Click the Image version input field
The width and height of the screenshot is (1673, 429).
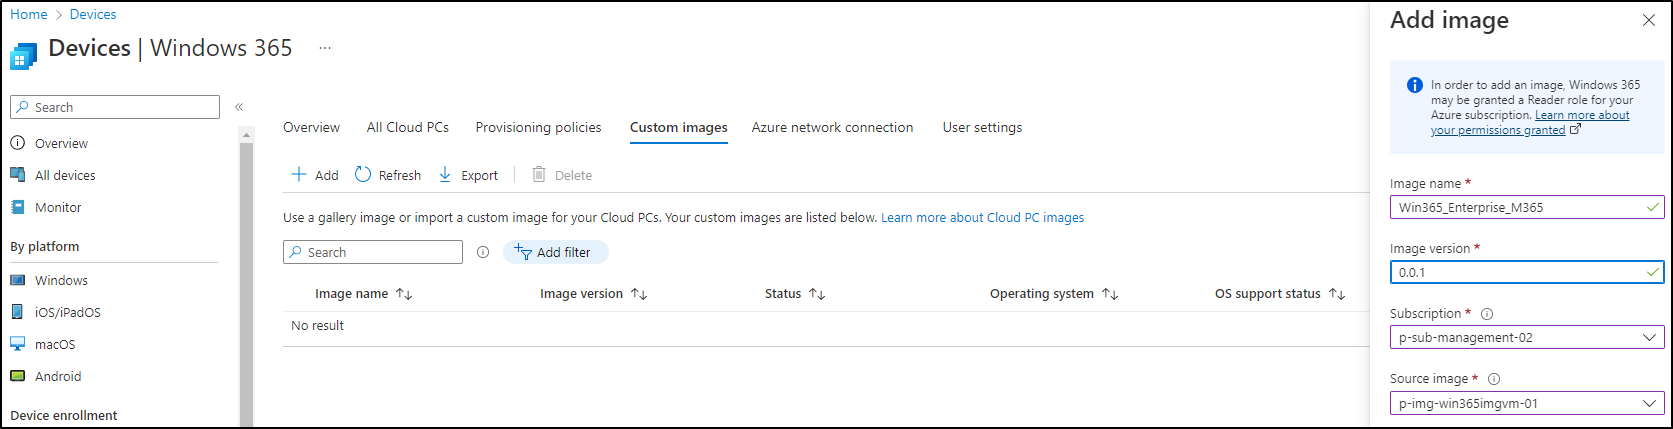point(1527,272)
